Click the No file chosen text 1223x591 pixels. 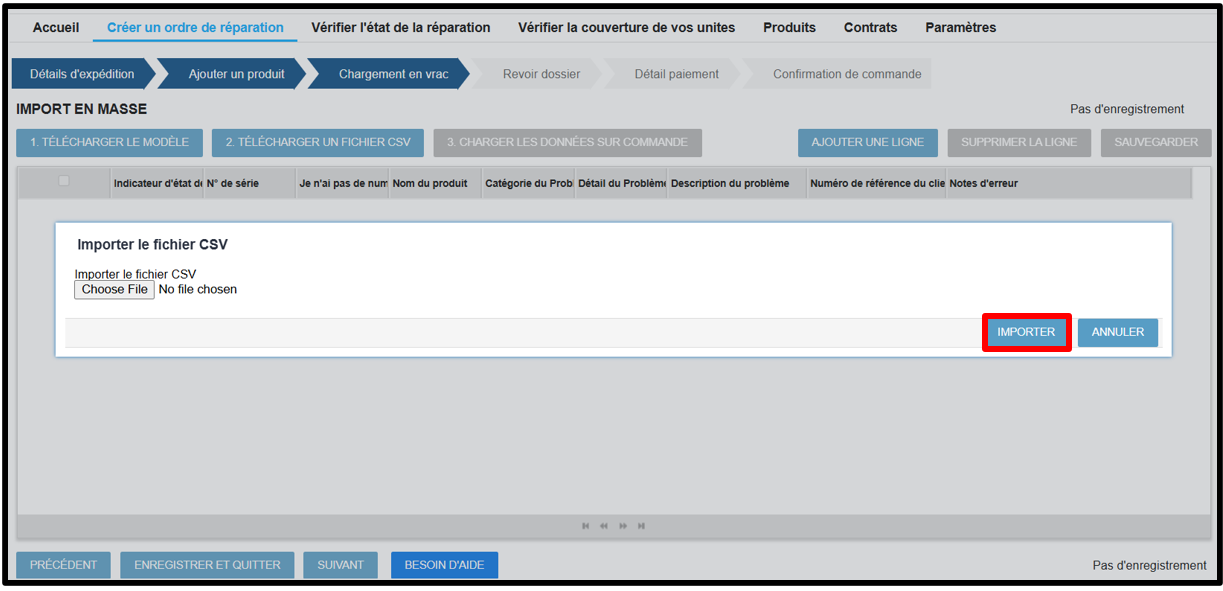coord(198,290)
